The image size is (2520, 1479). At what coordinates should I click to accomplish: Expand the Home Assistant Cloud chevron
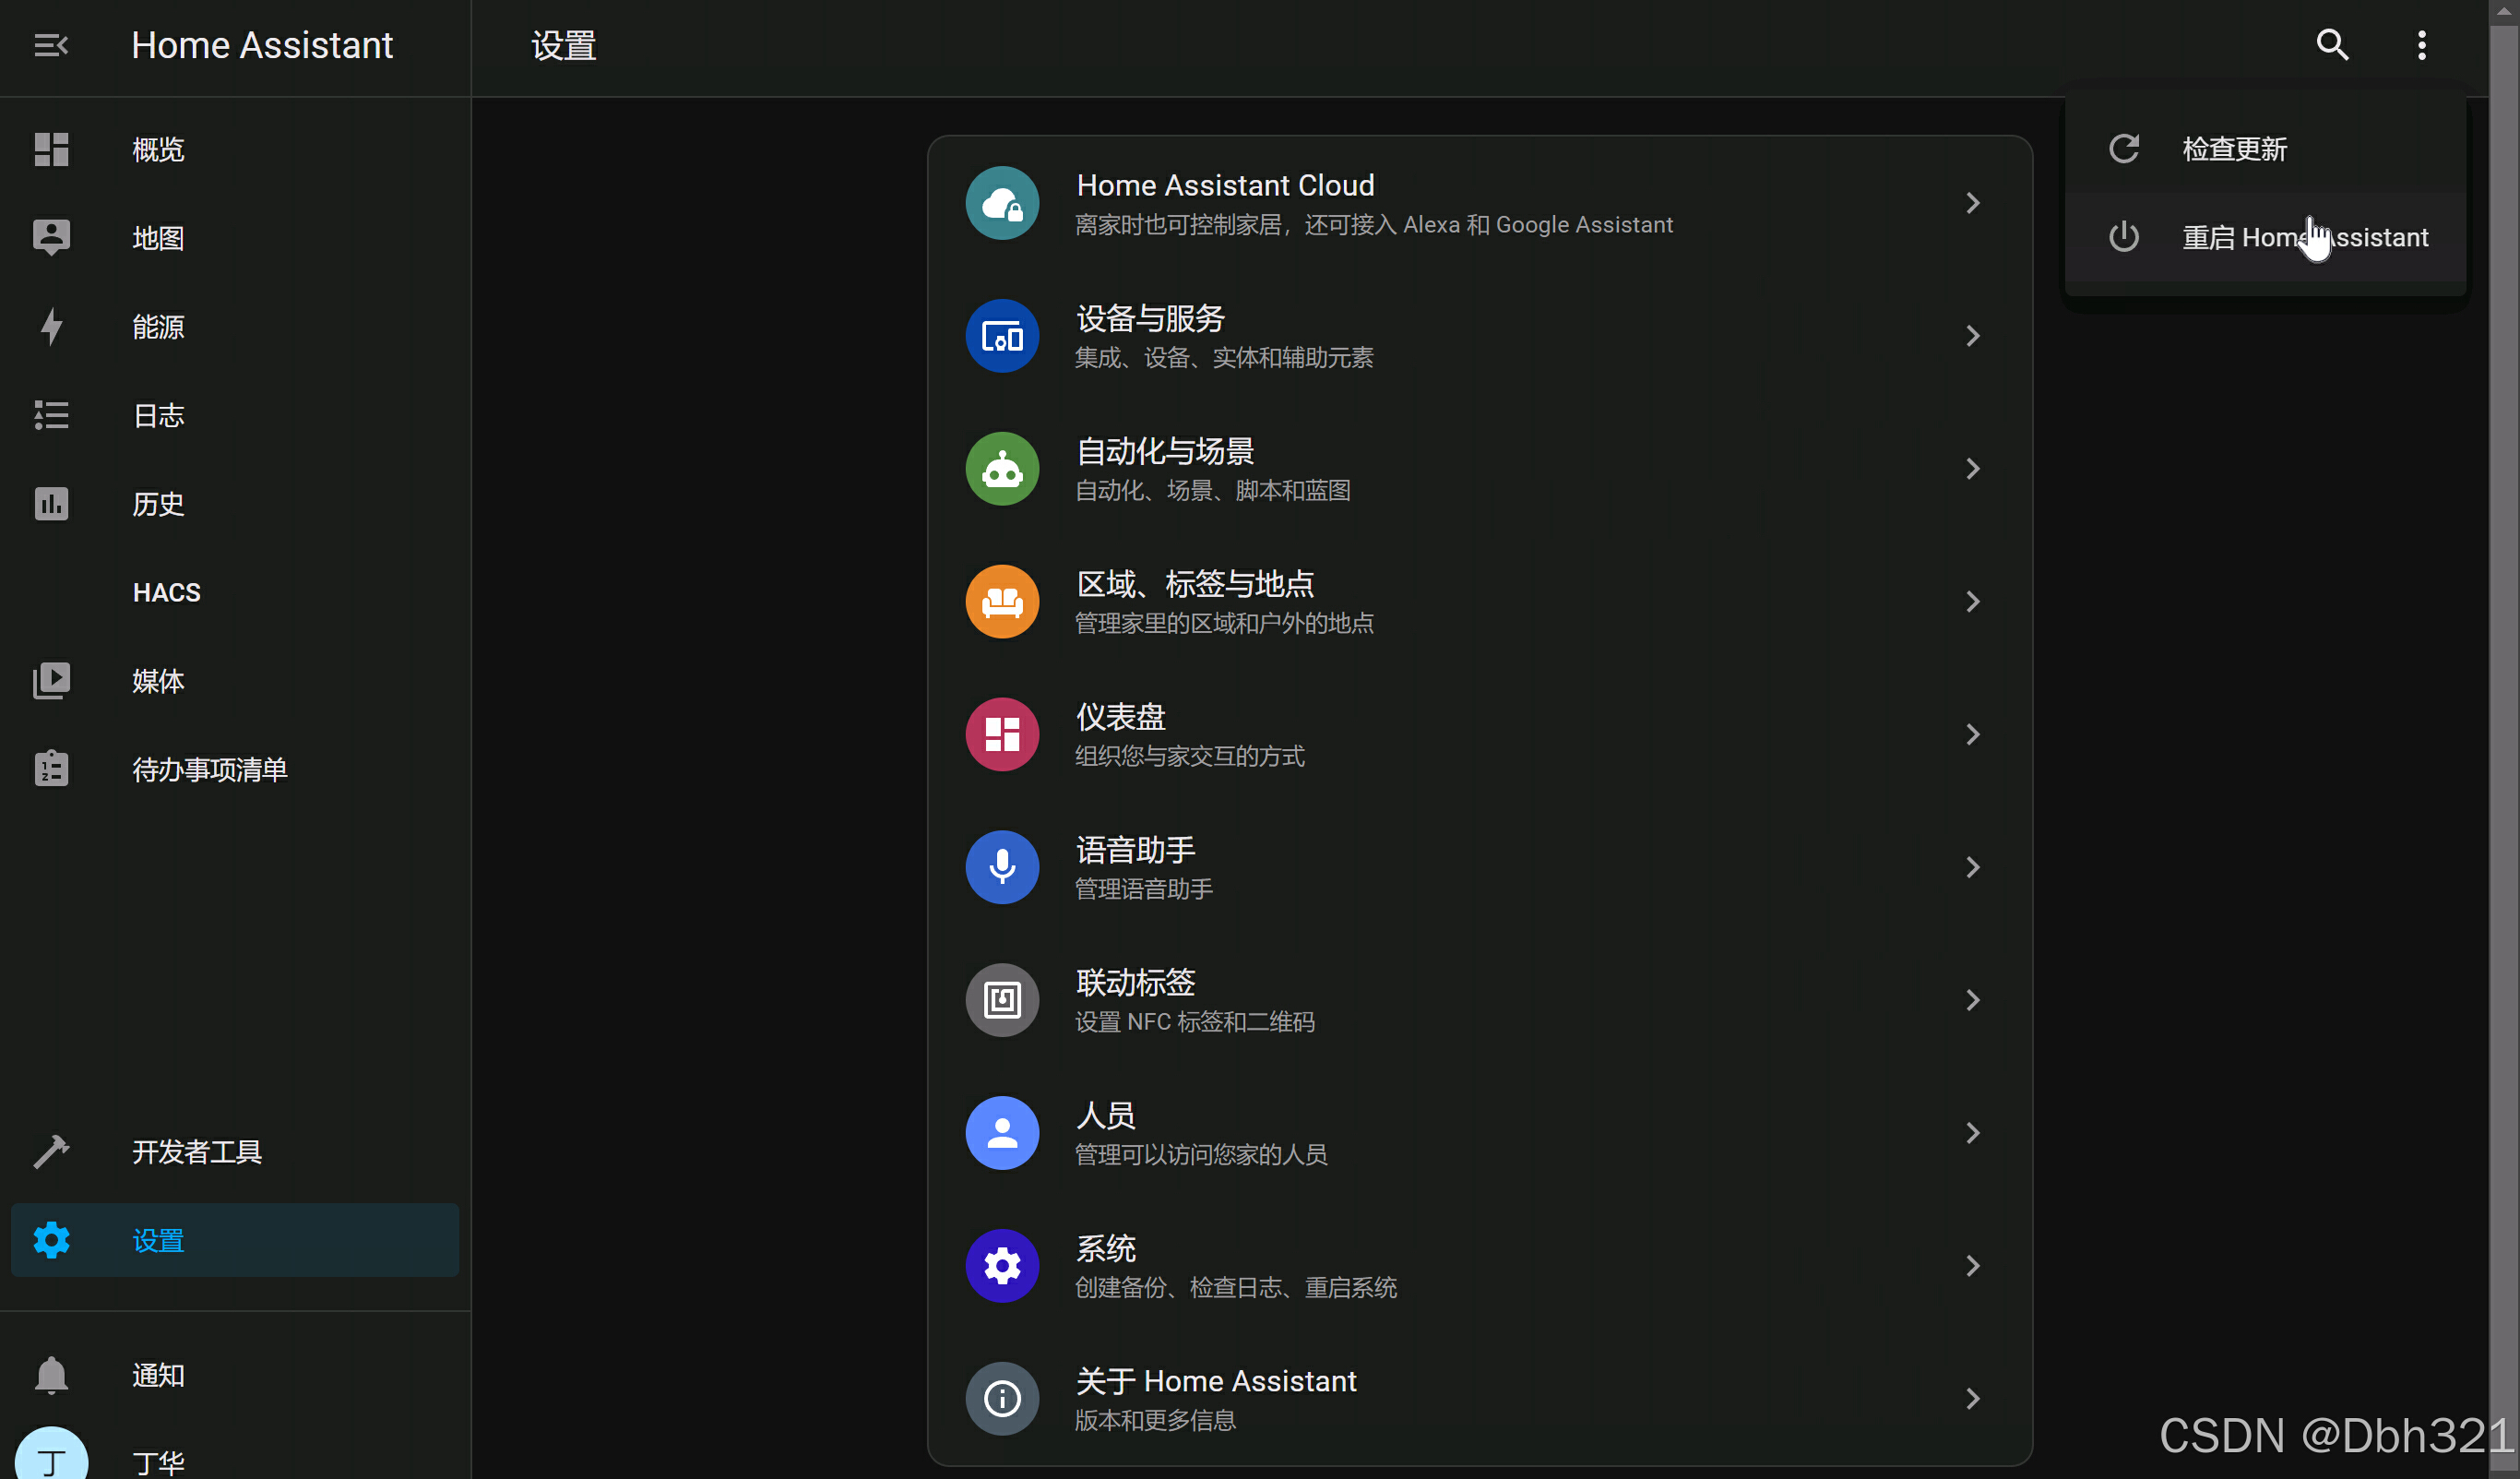tap(1973, 203)
